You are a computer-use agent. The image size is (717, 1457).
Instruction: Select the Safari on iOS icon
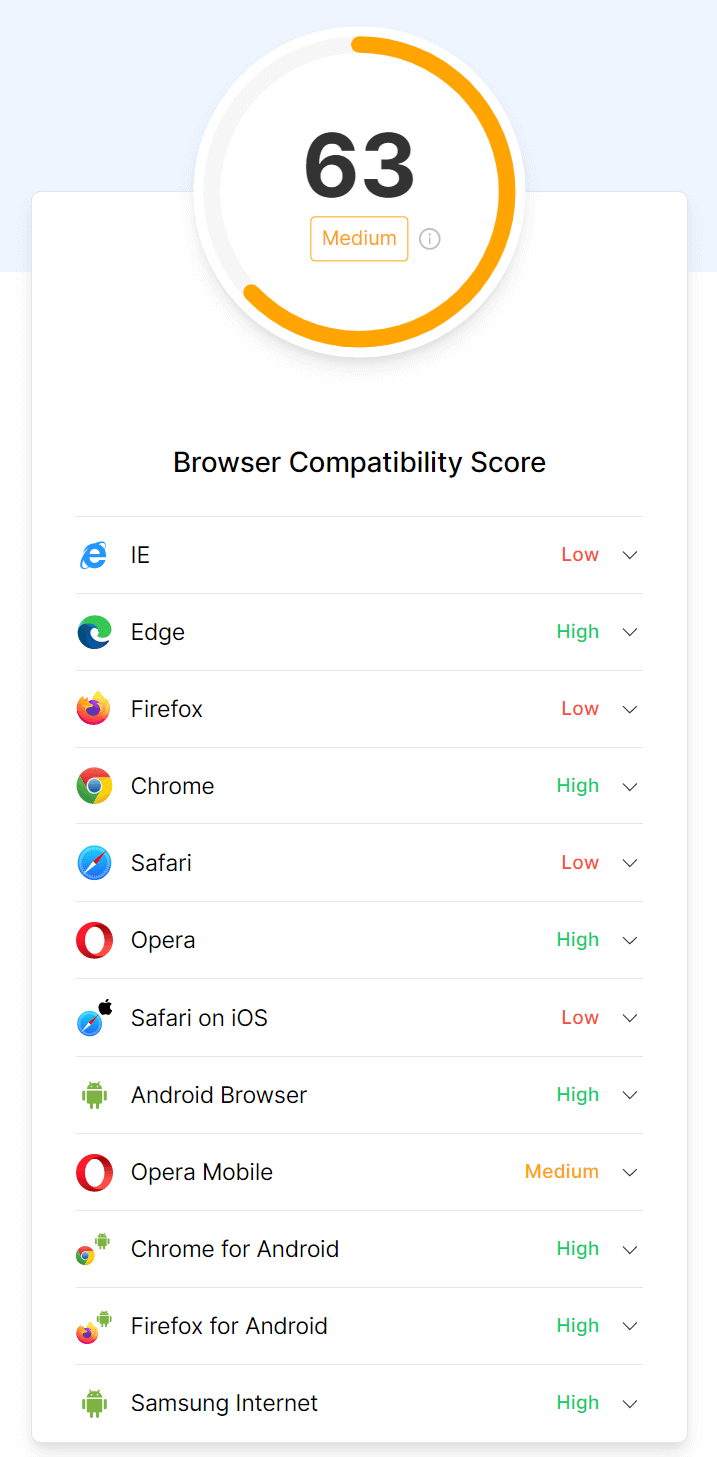95,1017
